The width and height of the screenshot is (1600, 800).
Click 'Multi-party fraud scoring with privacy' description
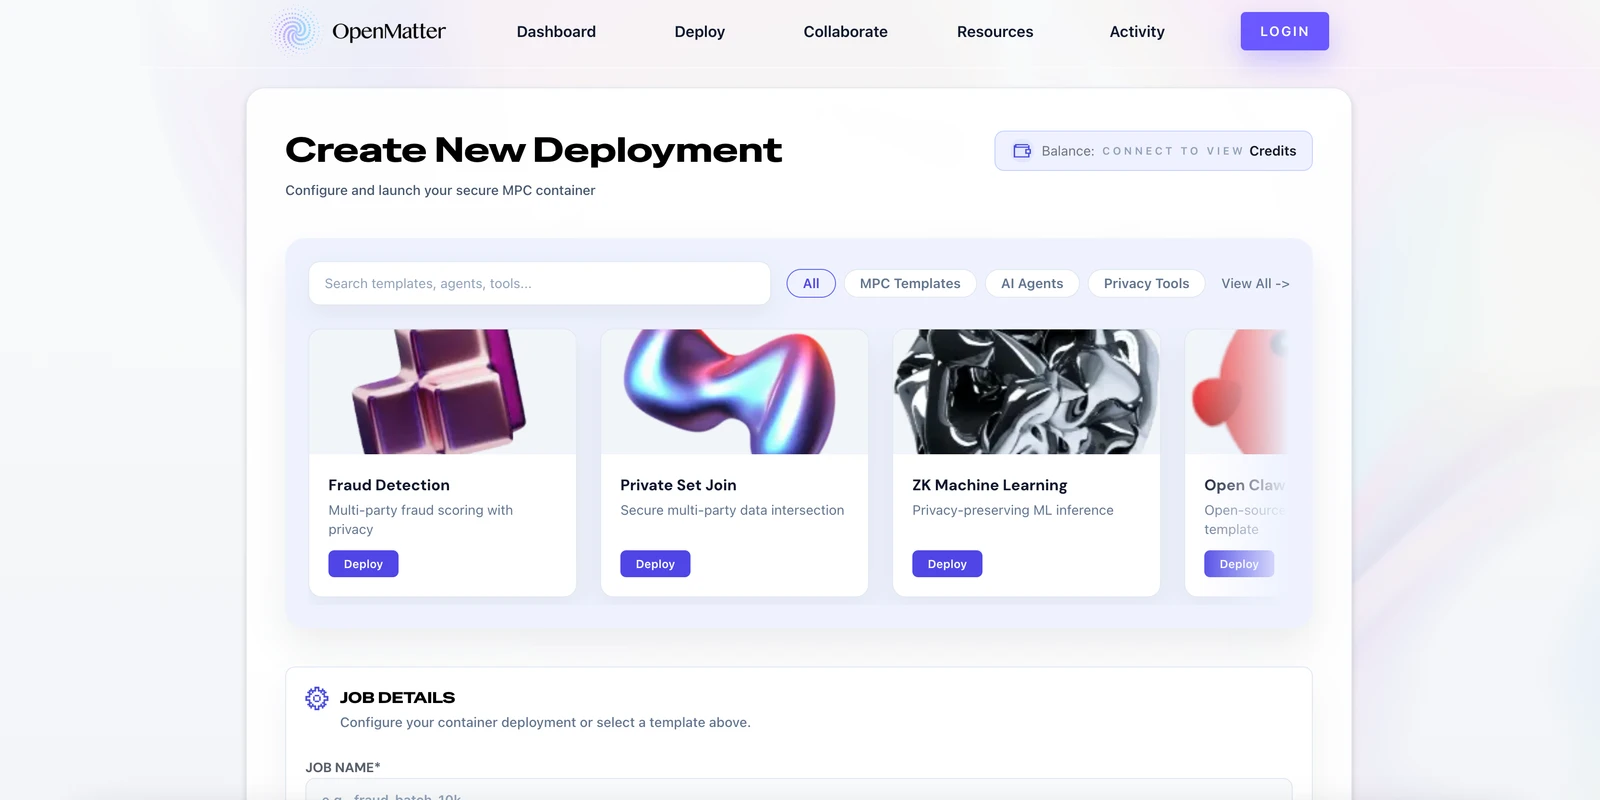tap(421, 520)
